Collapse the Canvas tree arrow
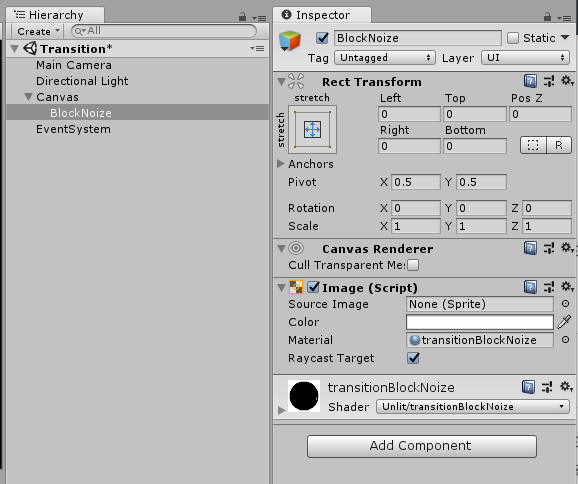 point(28,97)
